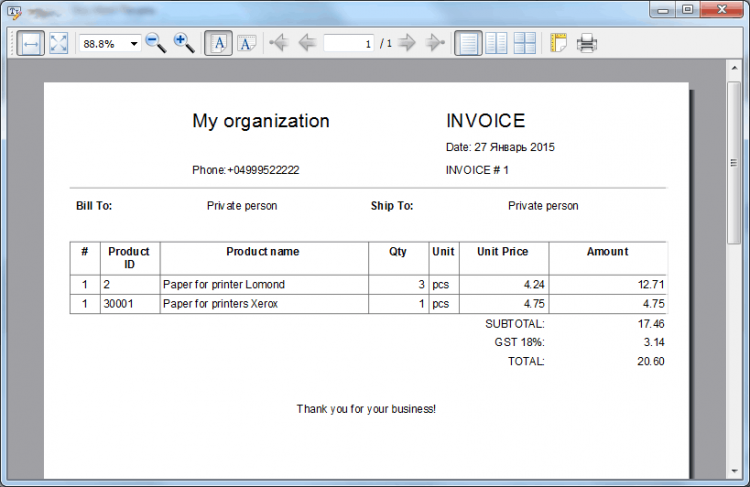750x487 pixels.
Task: Toggle the fit-to-width view button
Action: pyautogui.click(x=31, y=44)
